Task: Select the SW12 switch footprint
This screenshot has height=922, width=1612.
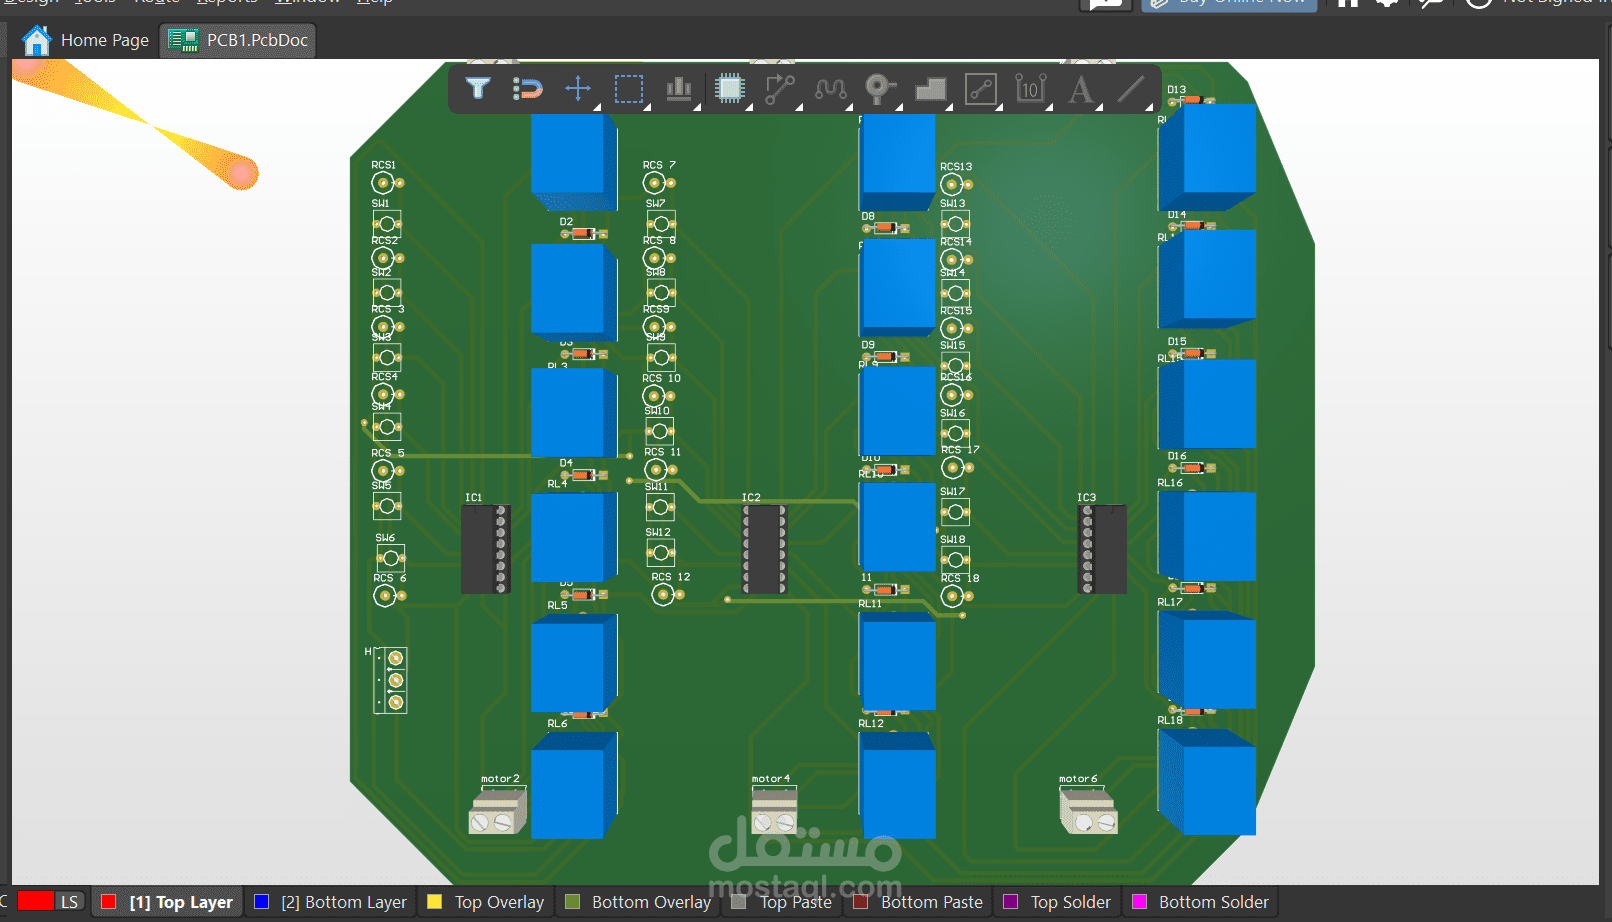Action: coord(661,552)
